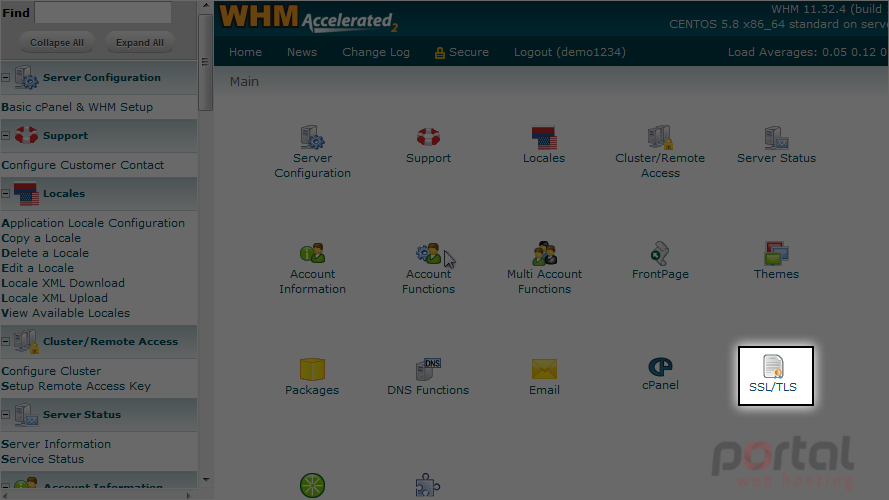This screenshot has height=500, width=889.
Task: Click the sidebar horizontal scroll right arrow
Action: [x=189, y=495]
